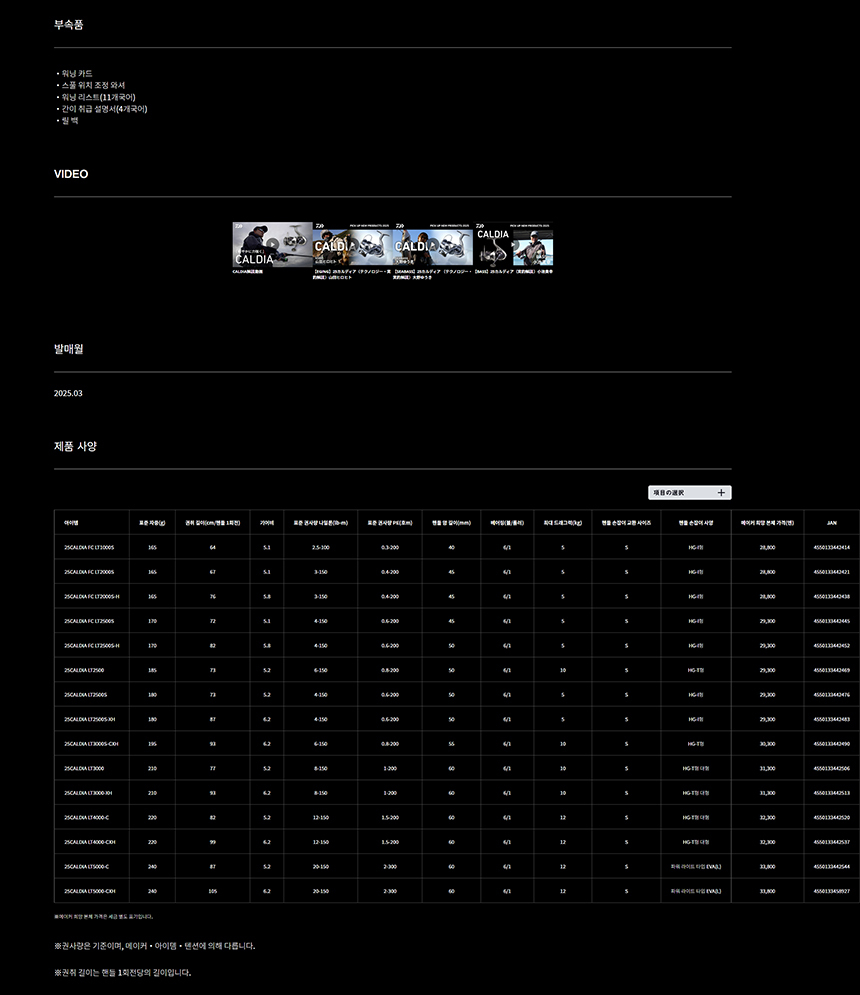The height and width of the screenshot is (995, 860).
Task: Click the 발매월 section heading
Action: click(69, 349)
